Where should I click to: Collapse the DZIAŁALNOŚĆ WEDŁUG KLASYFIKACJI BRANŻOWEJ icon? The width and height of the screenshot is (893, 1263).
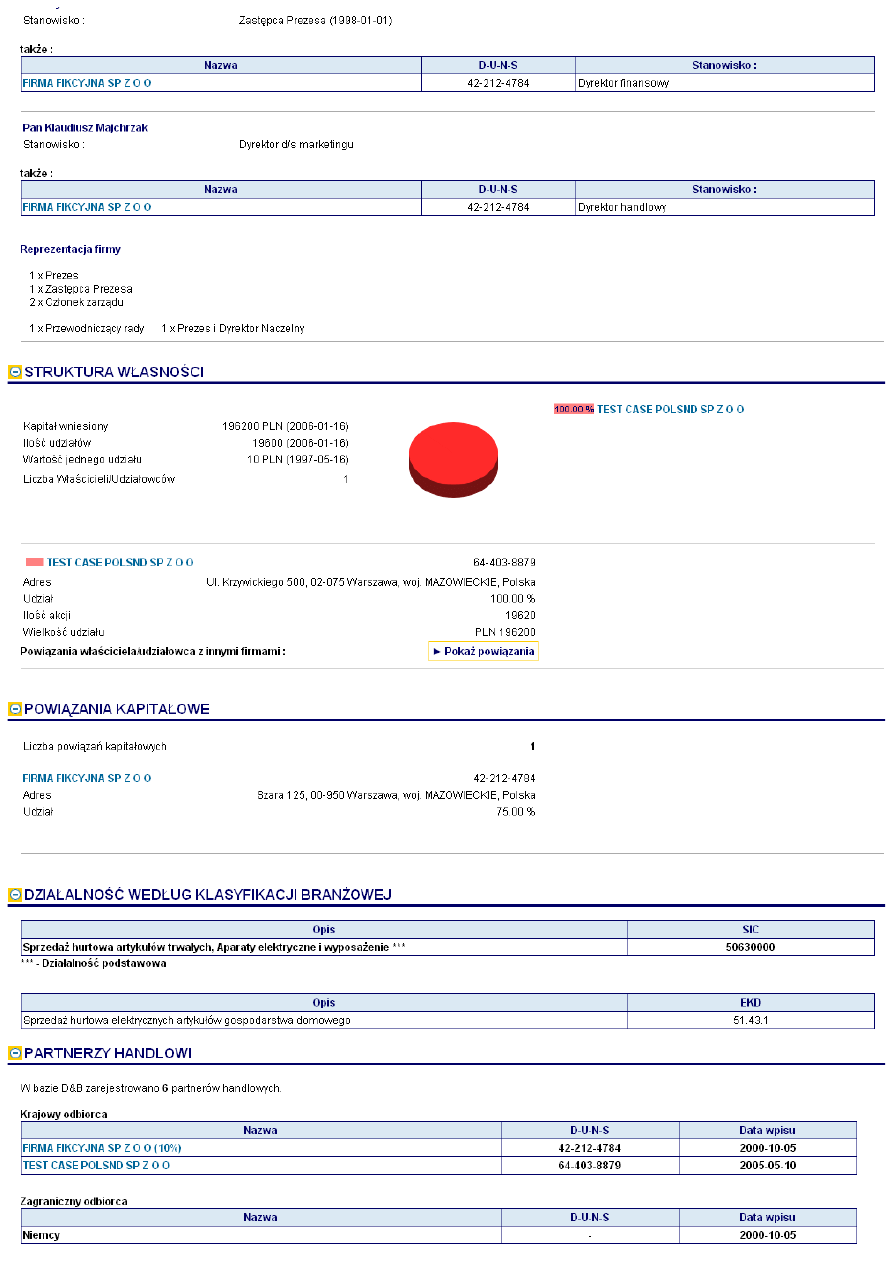pos(15,894)
